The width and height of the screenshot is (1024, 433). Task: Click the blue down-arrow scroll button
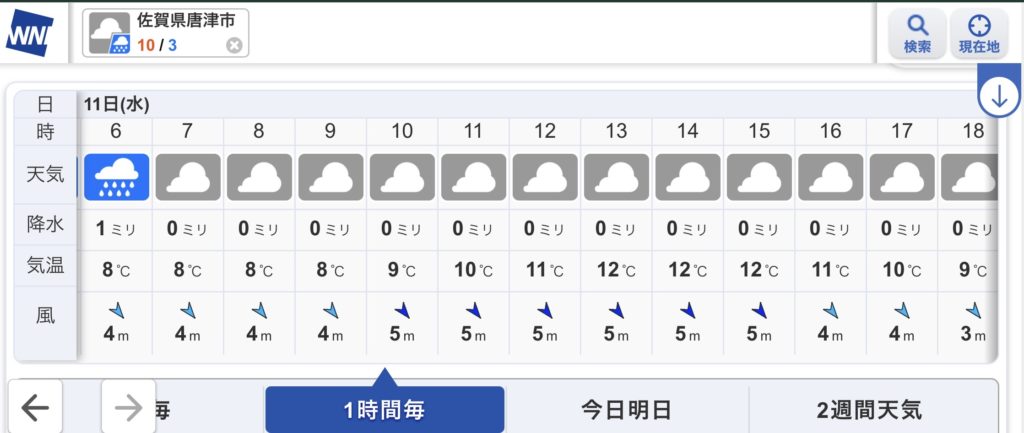click(x=999, y=96)
